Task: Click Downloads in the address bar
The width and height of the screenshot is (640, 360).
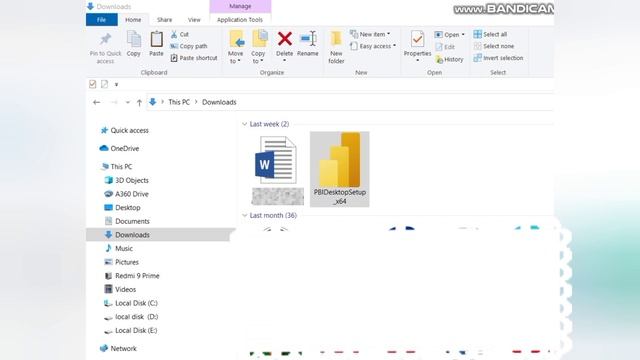Action: 219,102
